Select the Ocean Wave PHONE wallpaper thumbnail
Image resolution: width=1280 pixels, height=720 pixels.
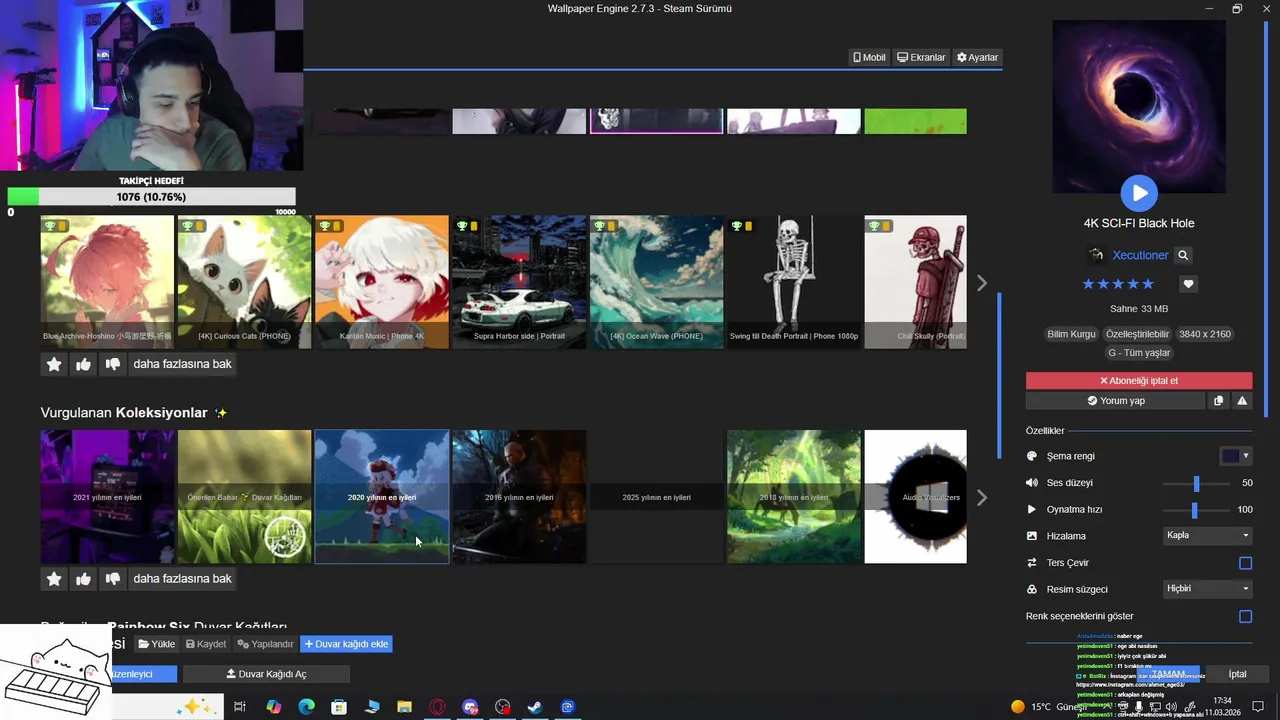click(x=656, y=282)
